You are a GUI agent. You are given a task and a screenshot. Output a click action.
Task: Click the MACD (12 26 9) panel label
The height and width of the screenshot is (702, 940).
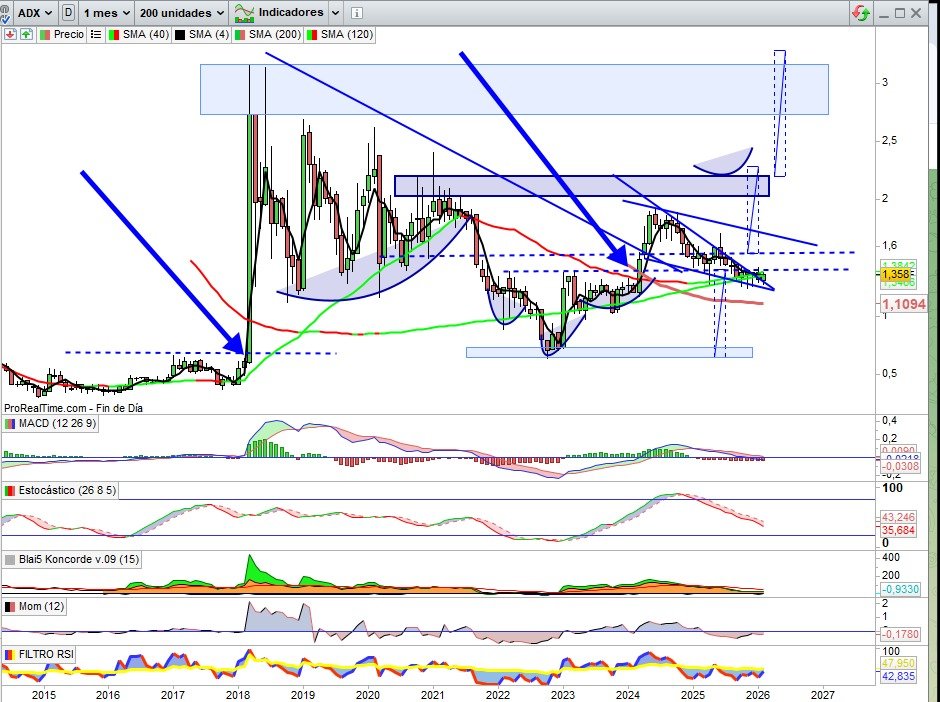(x=57, y=423)
